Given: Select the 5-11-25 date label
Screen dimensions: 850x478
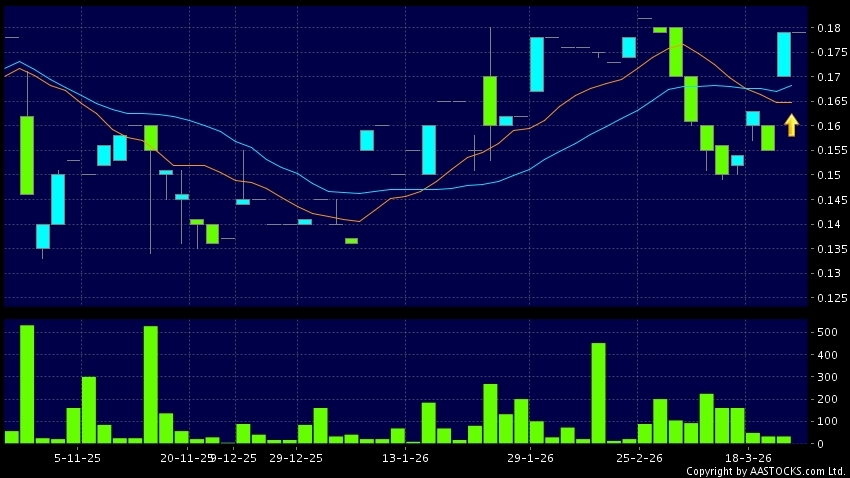Looking at the screenshot, I should point(77,457).
